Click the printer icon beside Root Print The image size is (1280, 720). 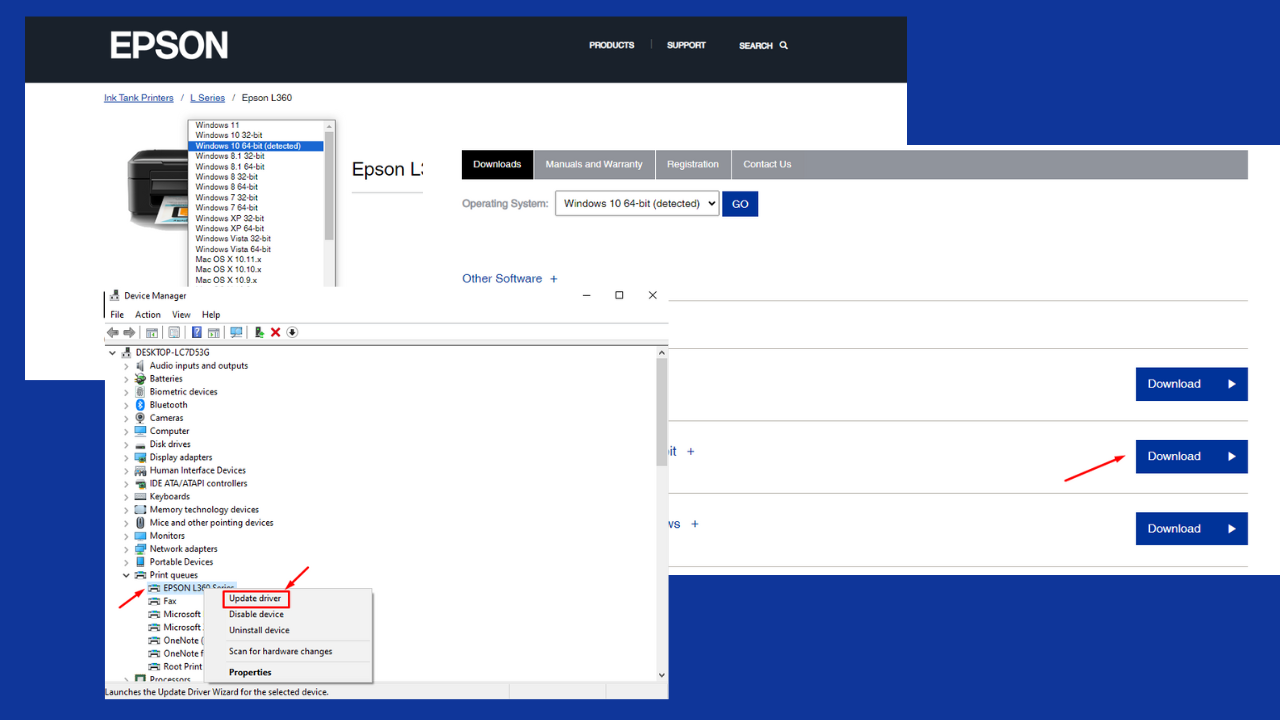tap(154, 667)
